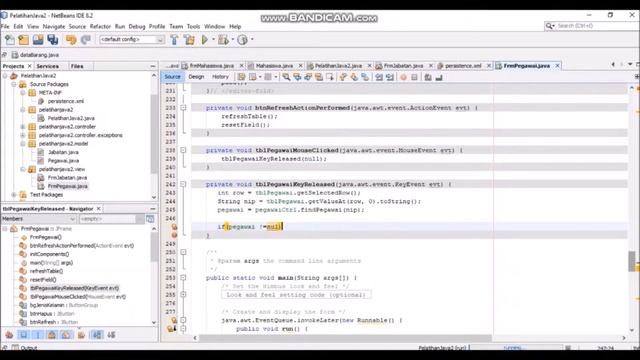The image size is (640, 360).
Task: Toggle Show Inherited Members filter
Action: (x=9, y=335)
